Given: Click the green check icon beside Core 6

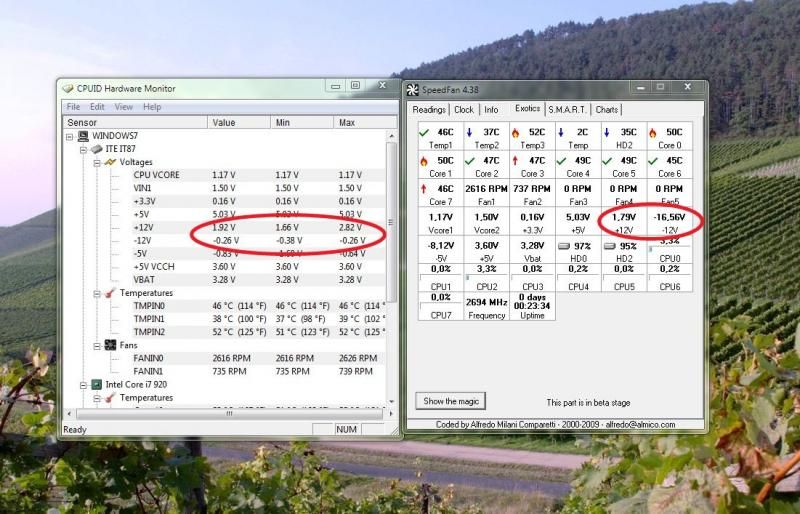Looking at the screenshot, I should click(653, 161).
